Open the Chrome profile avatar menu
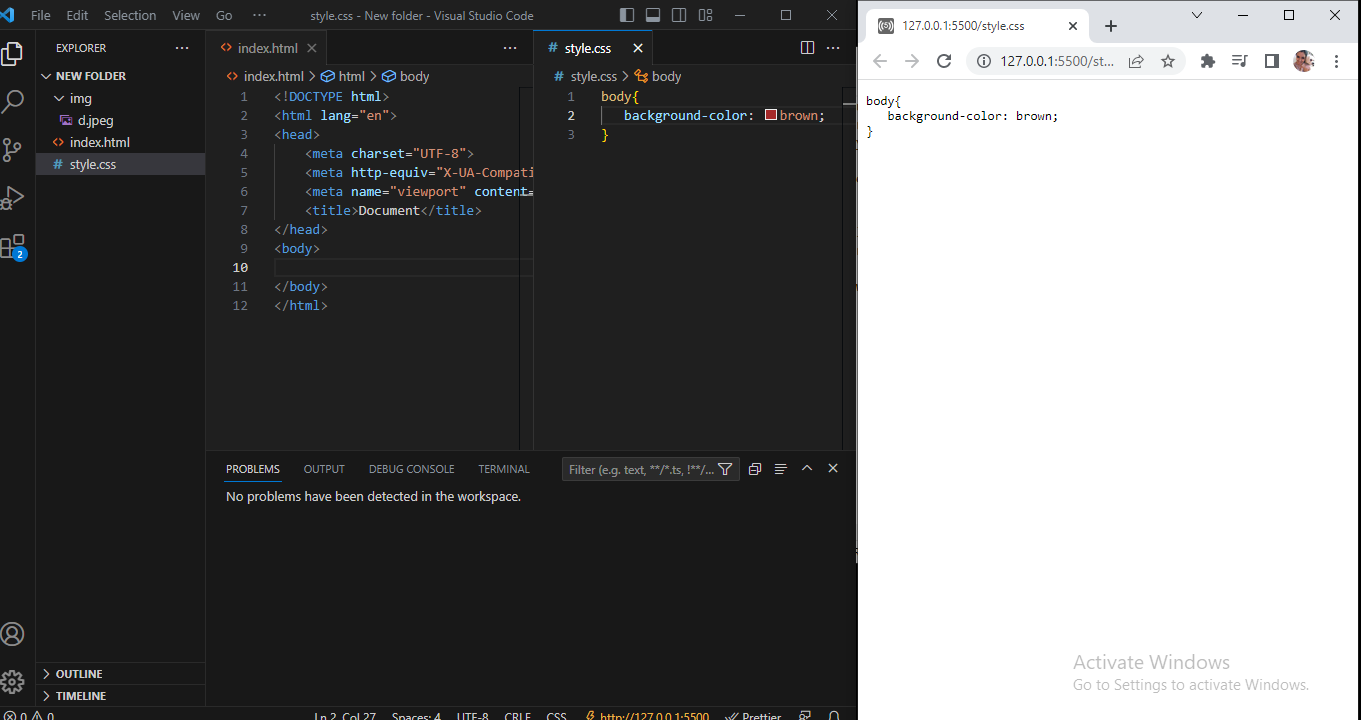Screen dimensions: 1361x720 click(1304, 61)
